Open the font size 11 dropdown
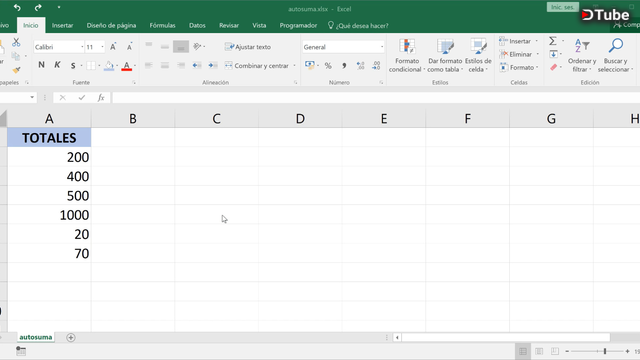The image size is (640, 360). pyautogui.click(x=102, y=47)
